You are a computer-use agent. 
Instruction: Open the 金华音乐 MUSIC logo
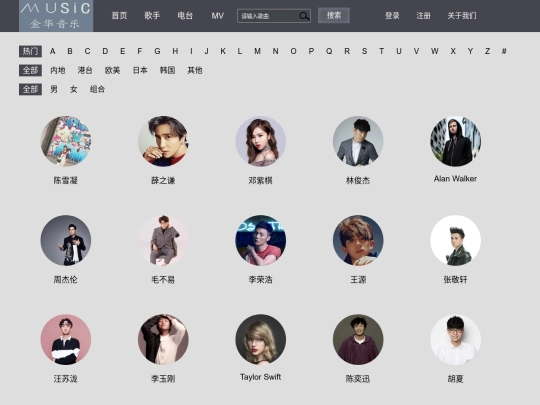(x=56, y=16)
